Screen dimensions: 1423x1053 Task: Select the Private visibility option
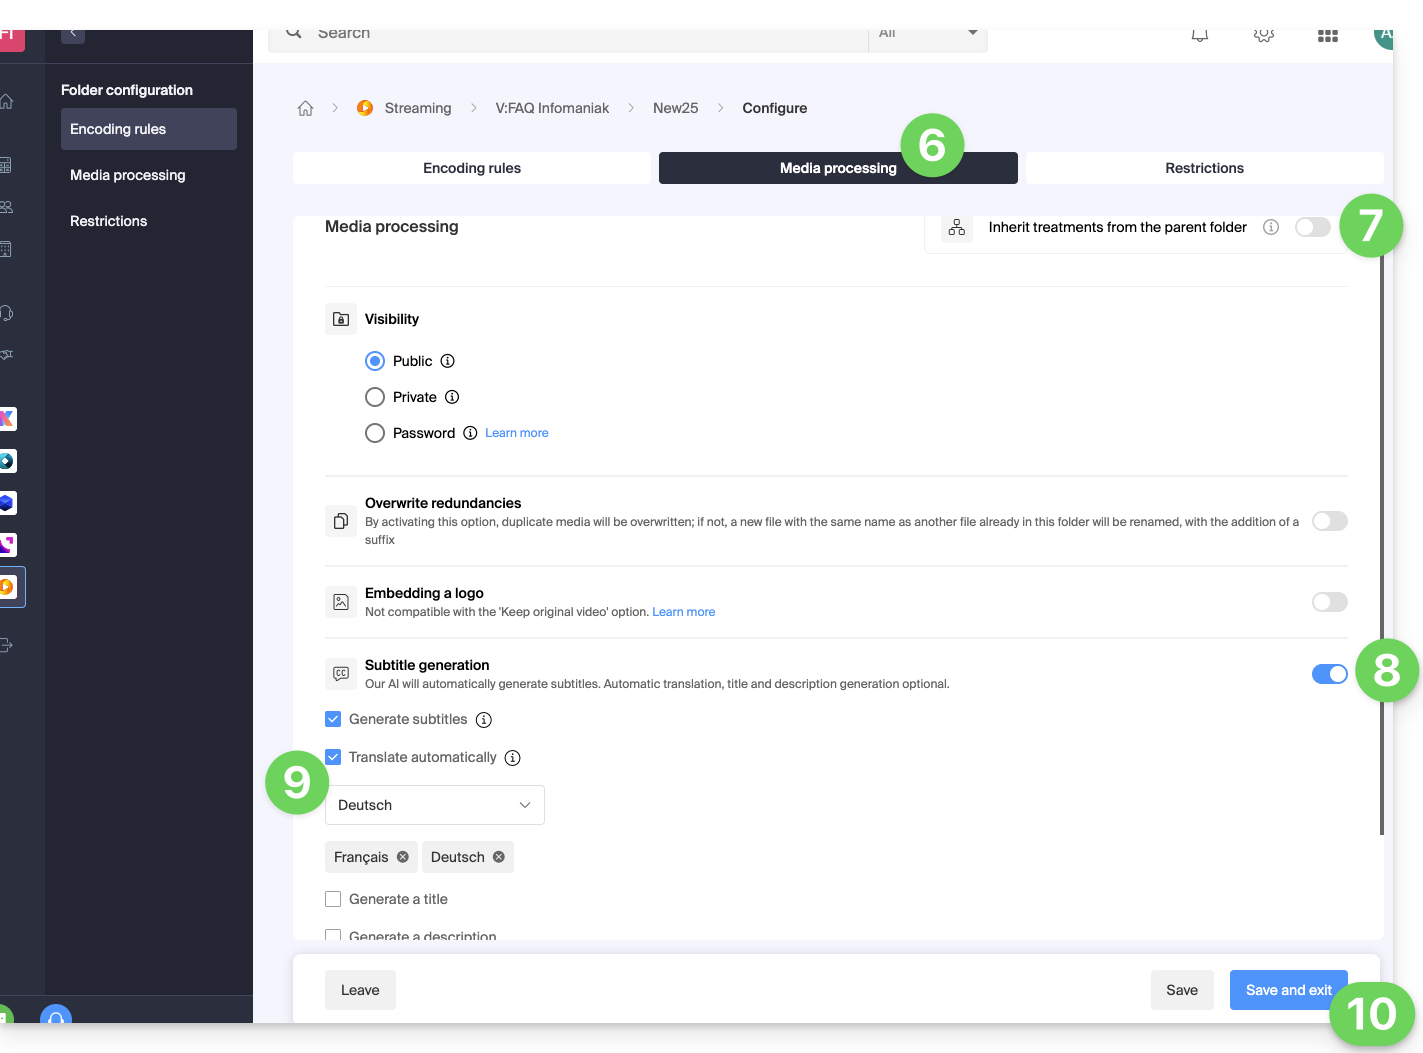pyautogui.click(x=375, y=397)
